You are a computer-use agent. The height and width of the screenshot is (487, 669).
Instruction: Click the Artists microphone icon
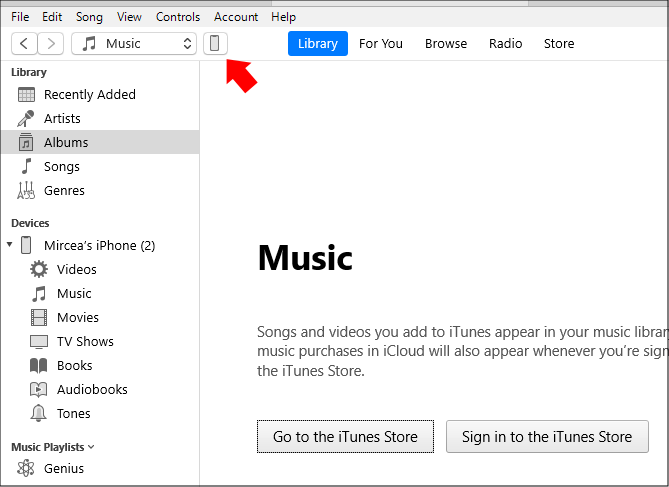(26, 119)
